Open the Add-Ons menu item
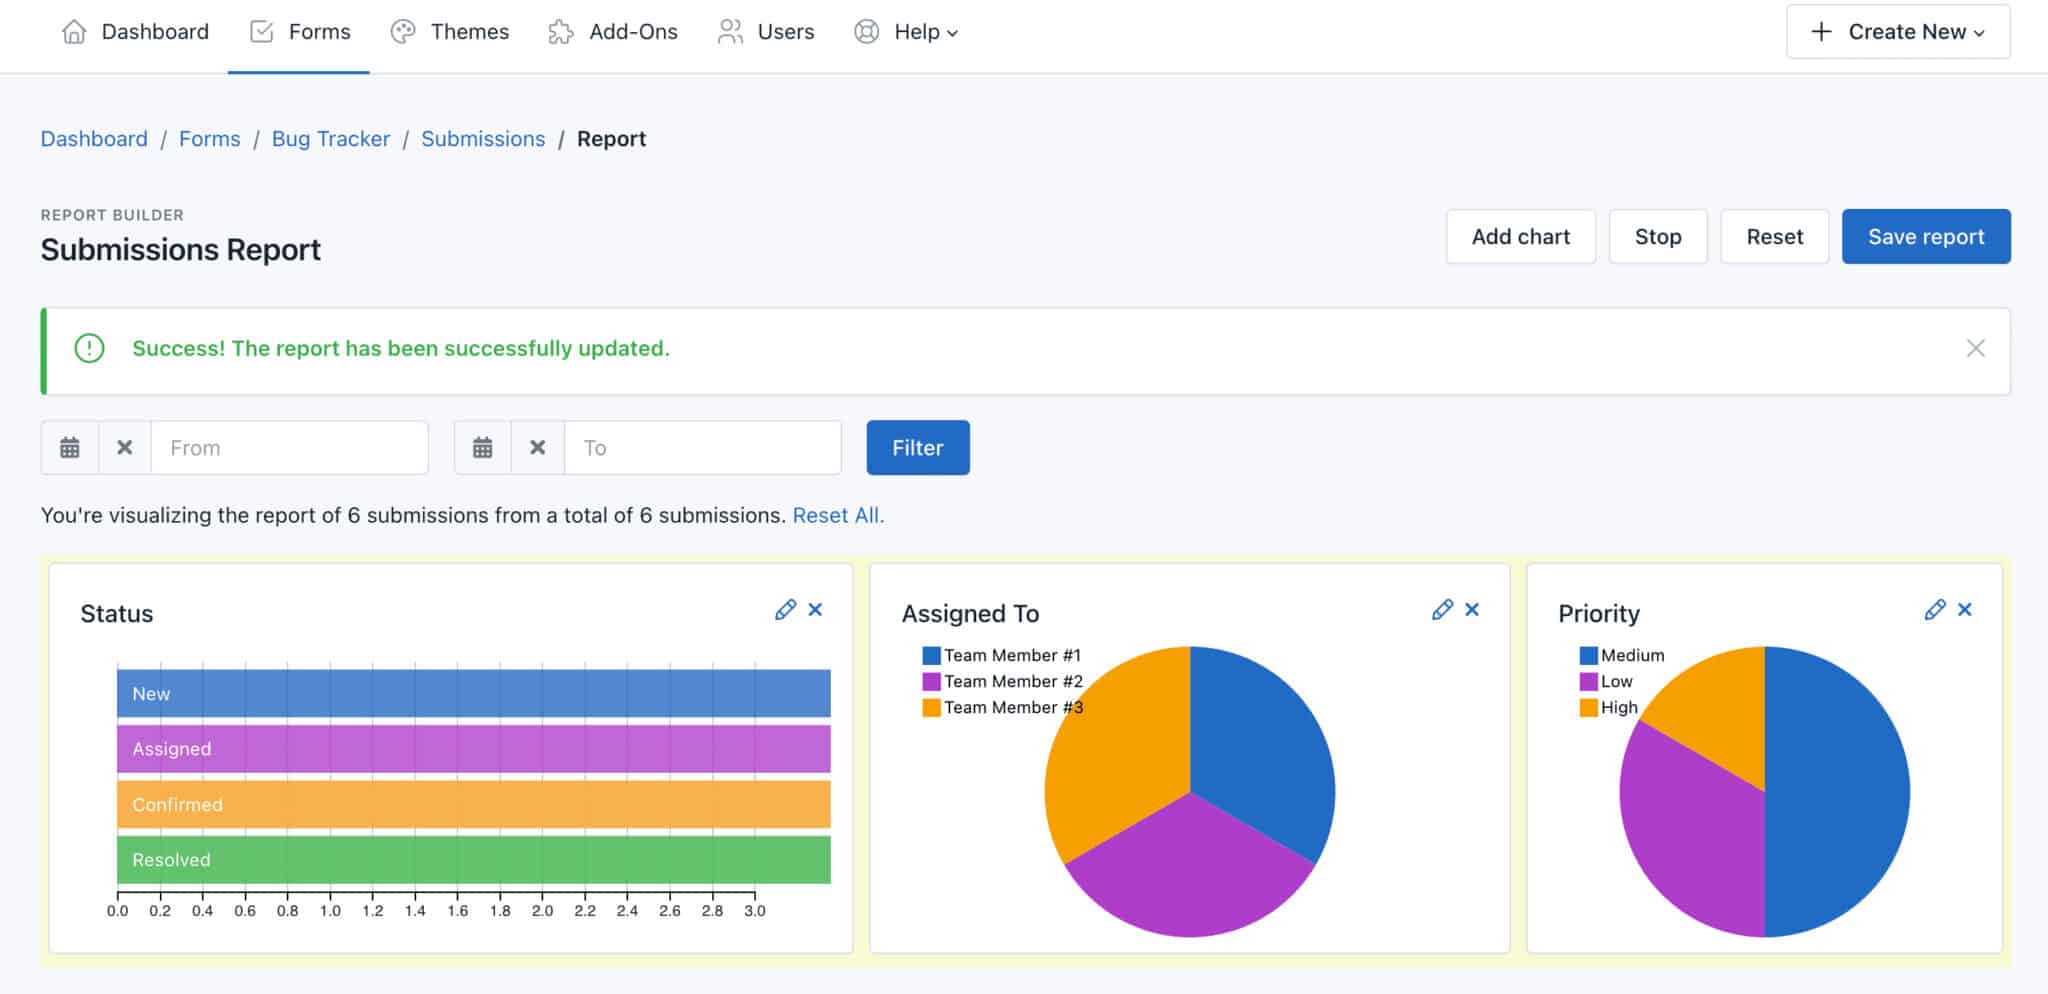Image resolution: width=2048 pixels, height=994 pixels. [613, 32]
